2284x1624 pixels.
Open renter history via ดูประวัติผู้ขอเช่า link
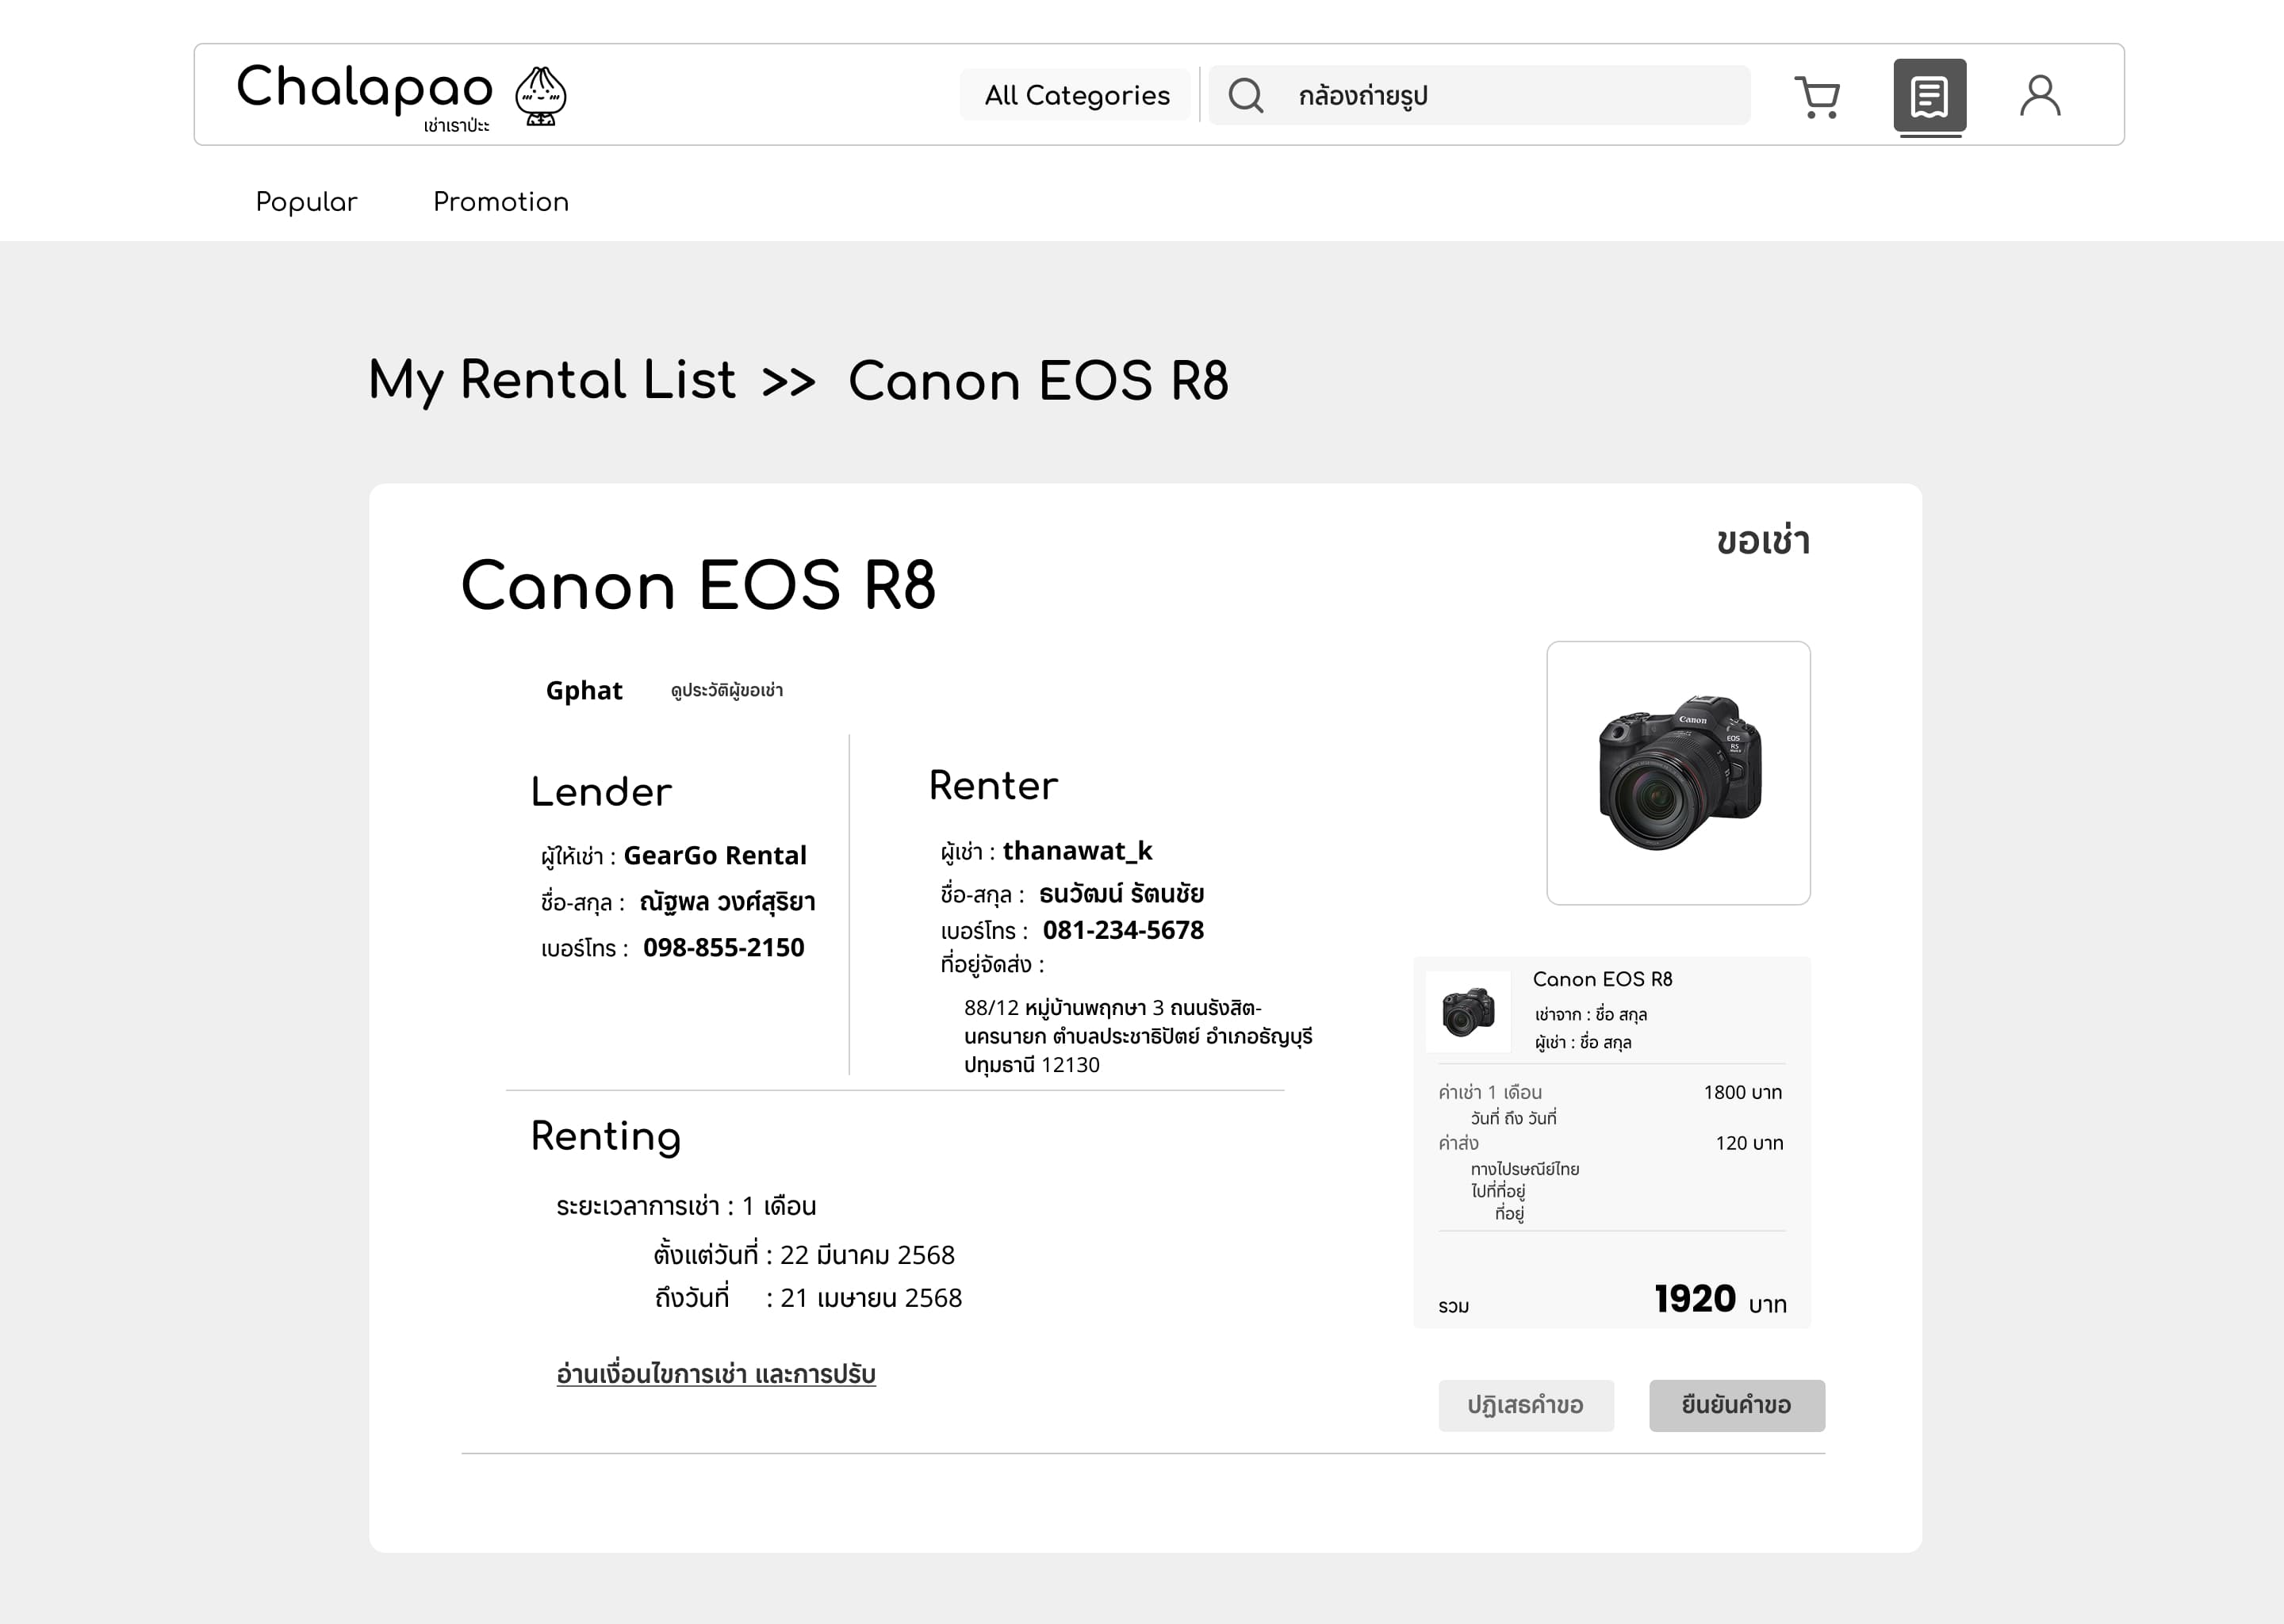pos(729,690)
